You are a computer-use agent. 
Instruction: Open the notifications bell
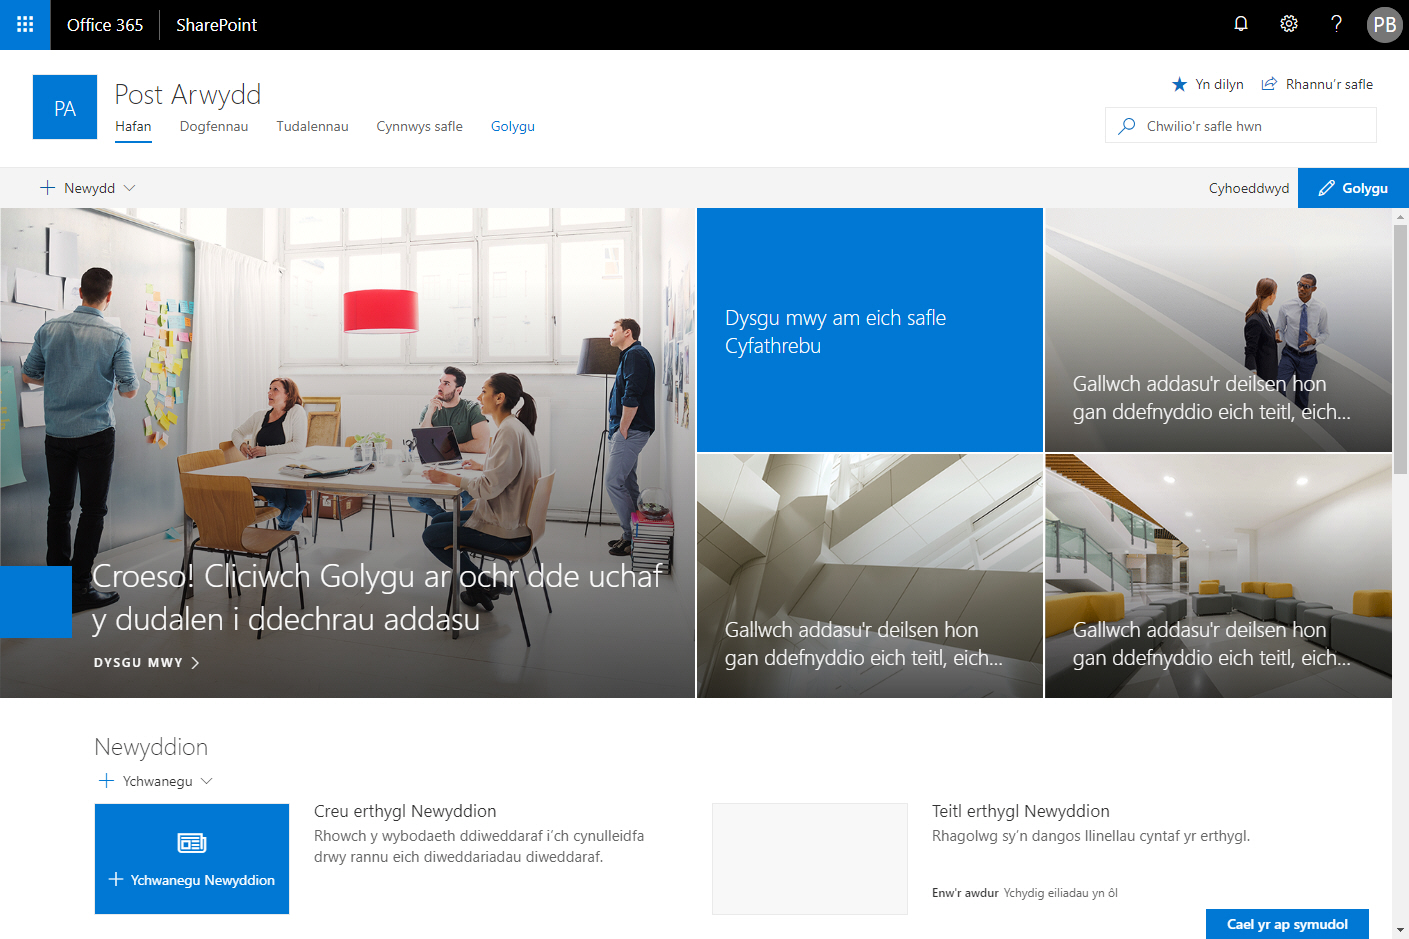(x=1241, y=24)
